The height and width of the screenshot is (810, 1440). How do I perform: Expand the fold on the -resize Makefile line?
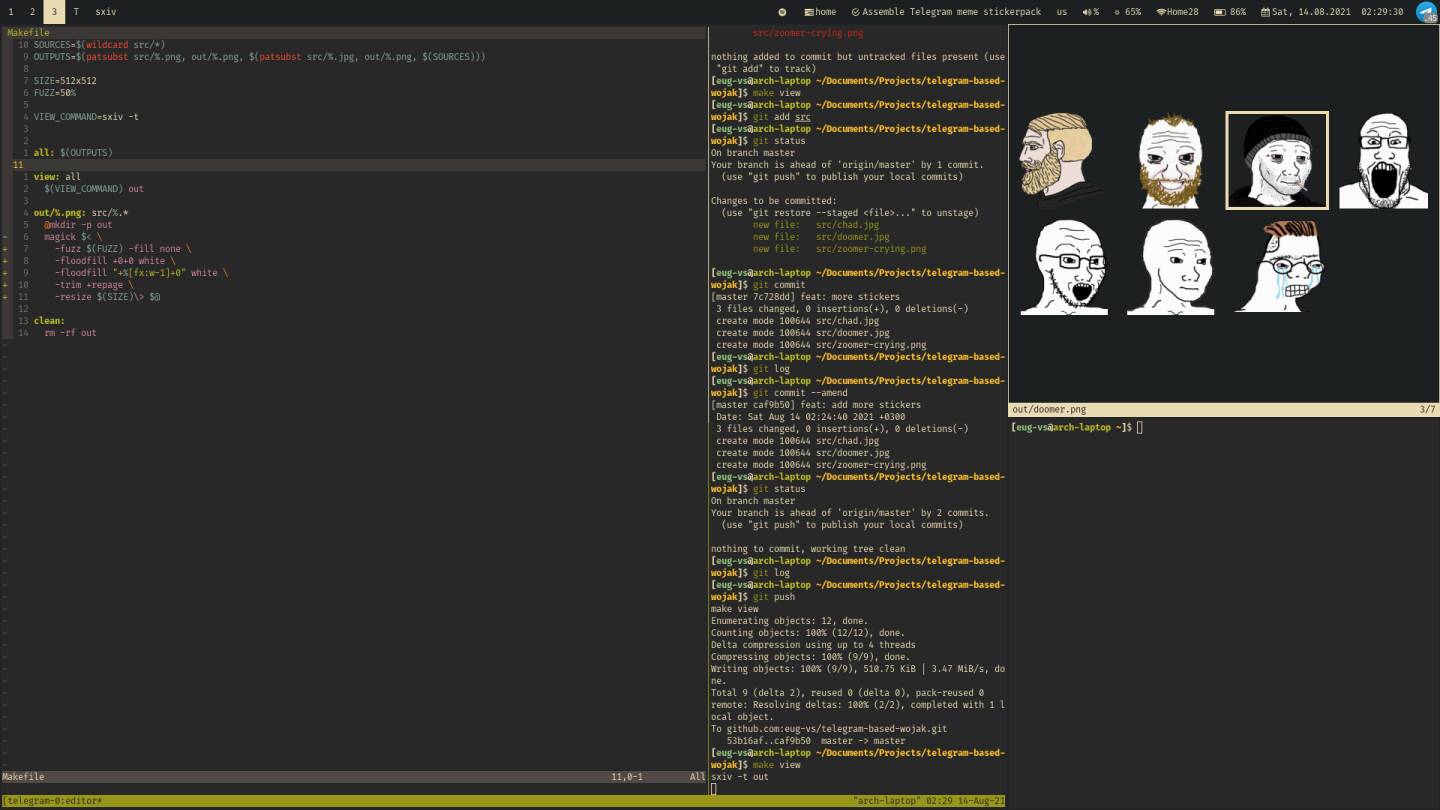tap(6, 296)
